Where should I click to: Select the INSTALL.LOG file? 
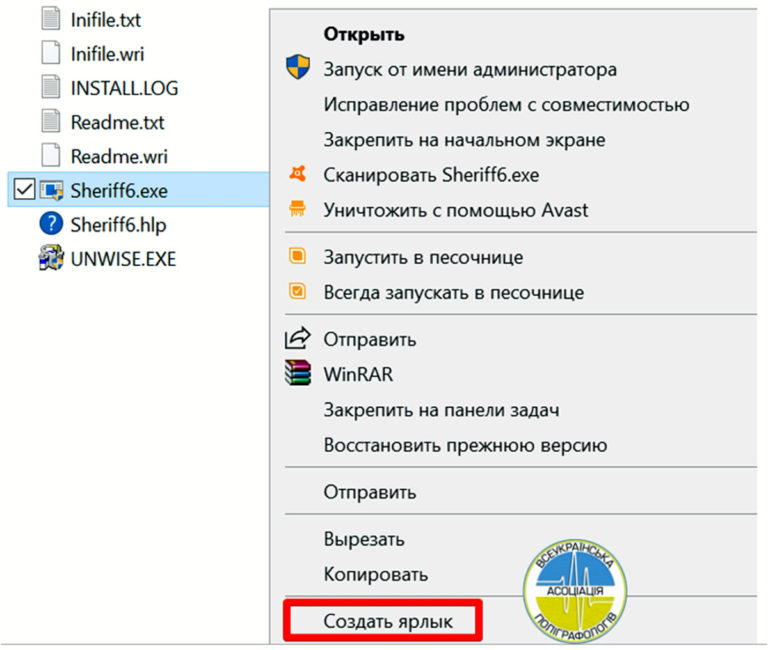click(124, 88)
